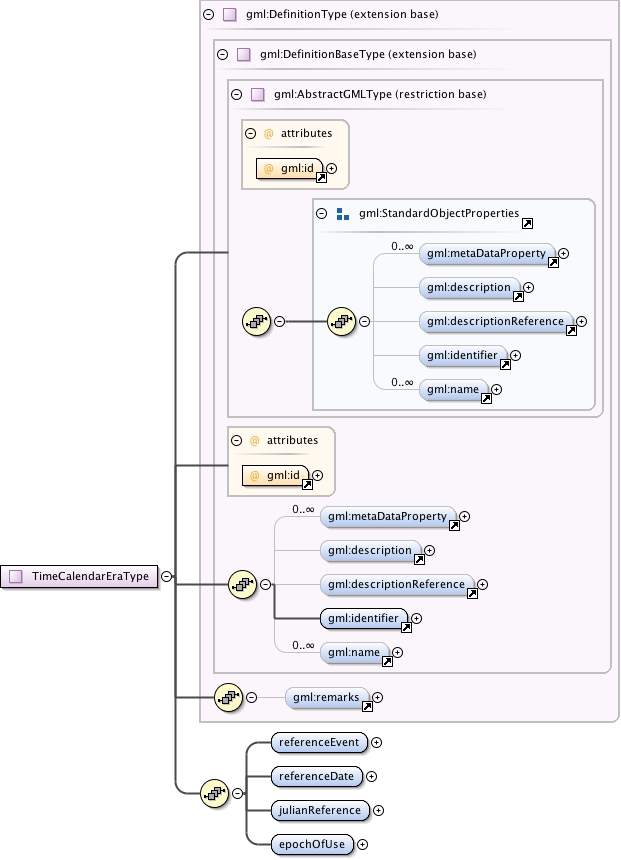
Task: Collapse the gml:DefinitionBaseType extension base
Action: (x=222, y=54)
